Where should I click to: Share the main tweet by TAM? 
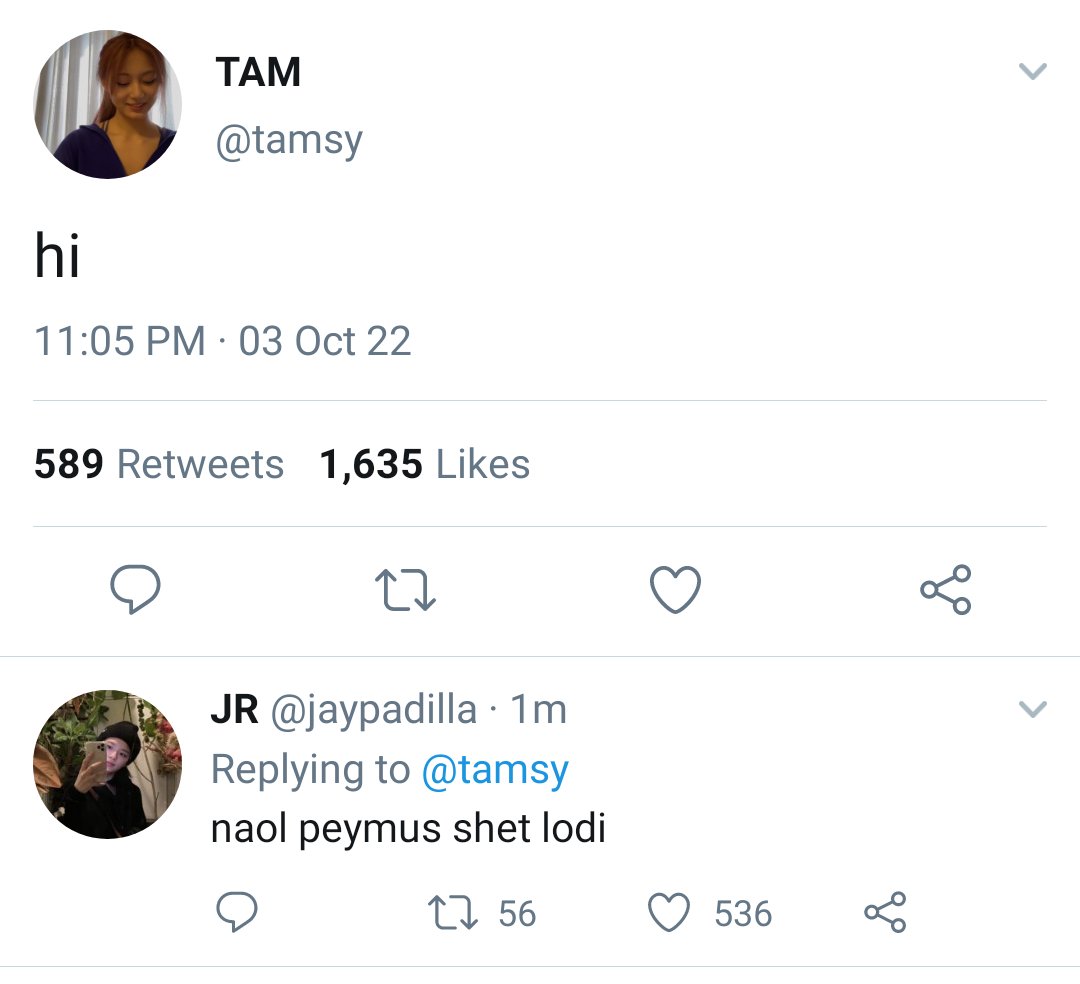click(x=946, y=589)
